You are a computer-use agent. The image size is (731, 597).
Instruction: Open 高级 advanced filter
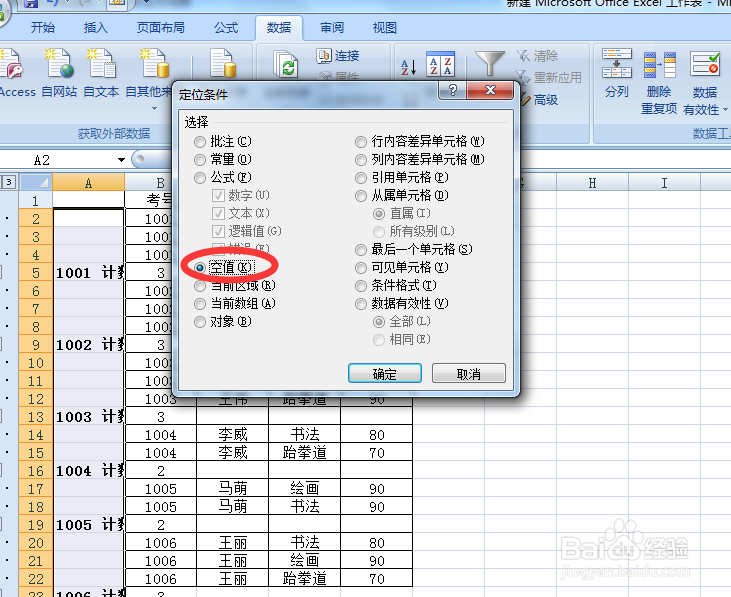[539, 99]
